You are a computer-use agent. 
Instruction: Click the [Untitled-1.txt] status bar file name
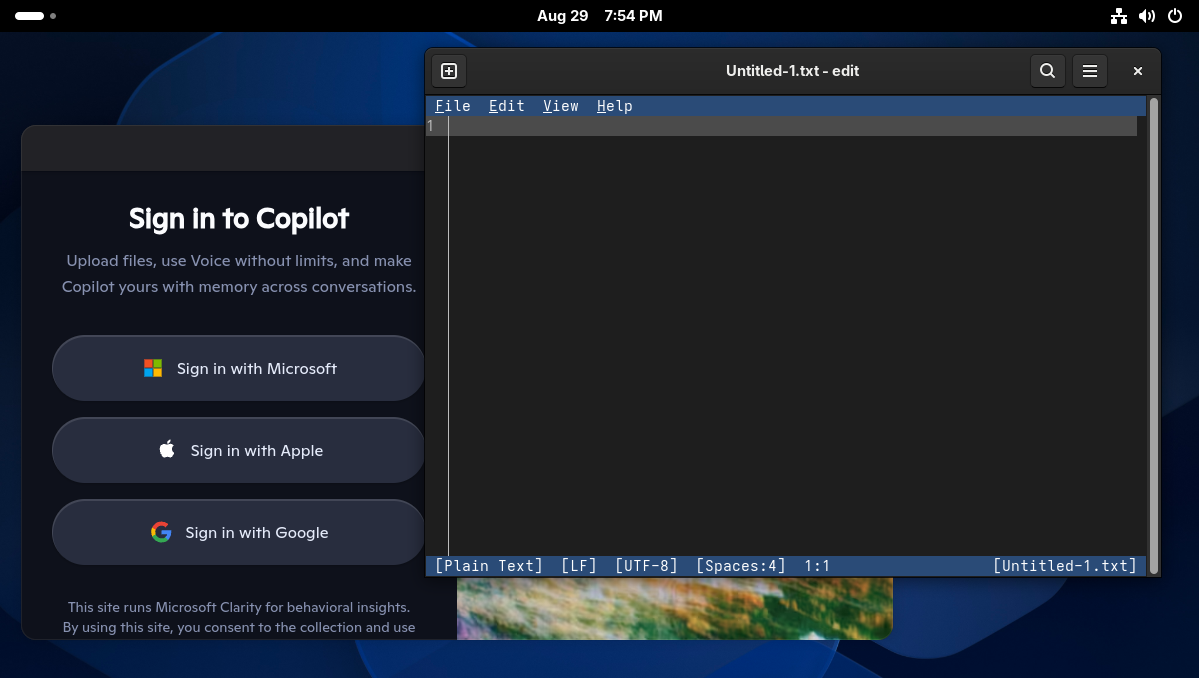pos(1064,566)
